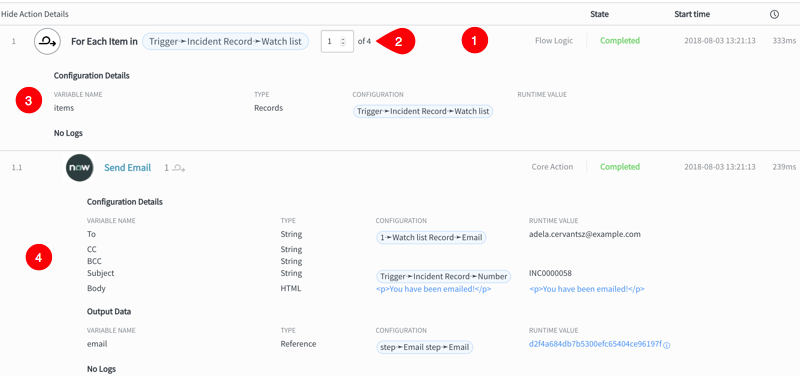
Task: Click the 'items' variable name
Action: [64, 108]
